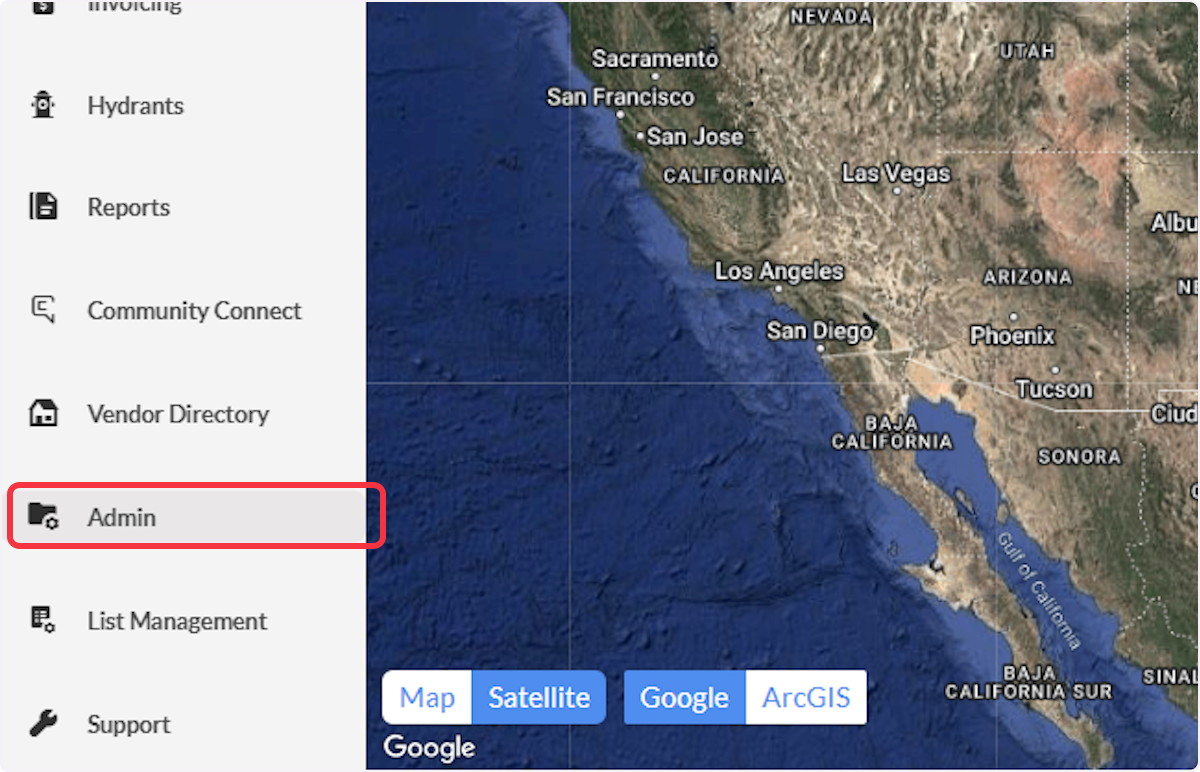Image resolution: width=1200 pixels, height=772 pixels.
Task: Open the Admin menu item
Action: pos(196,517)
